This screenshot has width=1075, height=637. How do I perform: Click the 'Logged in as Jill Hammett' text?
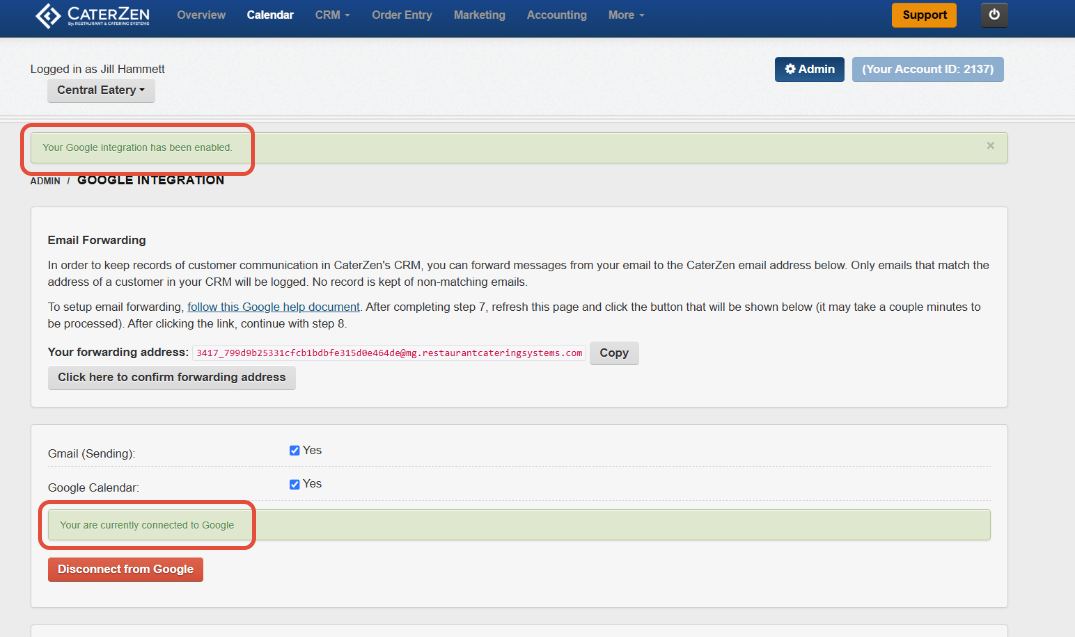(97, 69)
